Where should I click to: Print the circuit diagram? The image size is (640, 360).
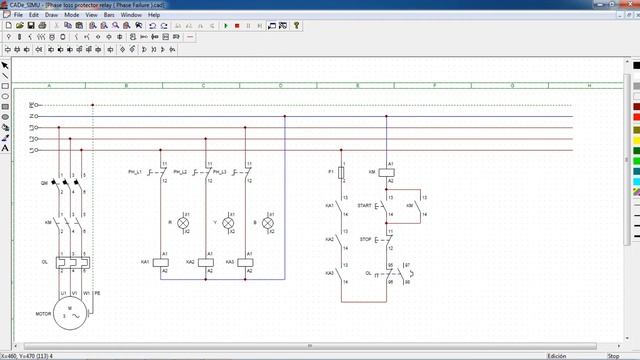pos(42,26)
